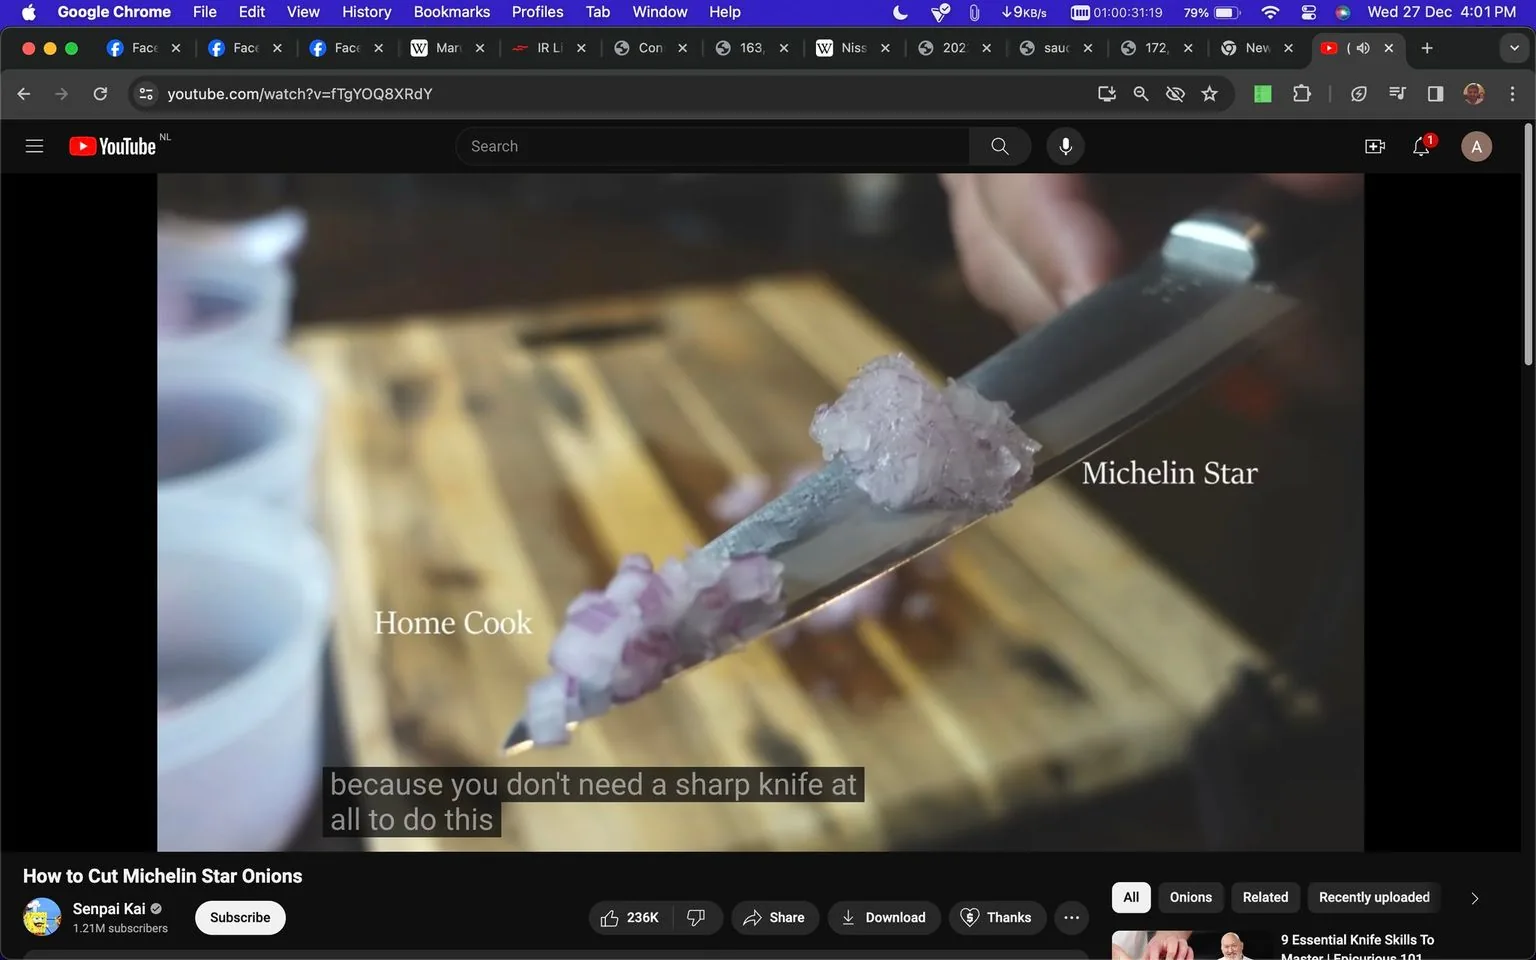
Task: Open the Chrome extensions puzzle icon
Action: click(1302, 93)
